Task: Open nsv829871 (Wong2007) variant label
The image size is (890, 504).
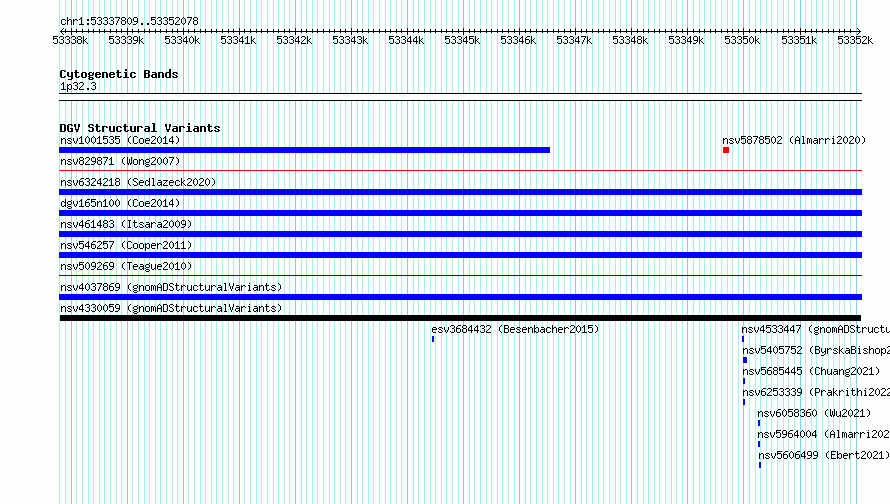Action: click(x=120, y=161)
